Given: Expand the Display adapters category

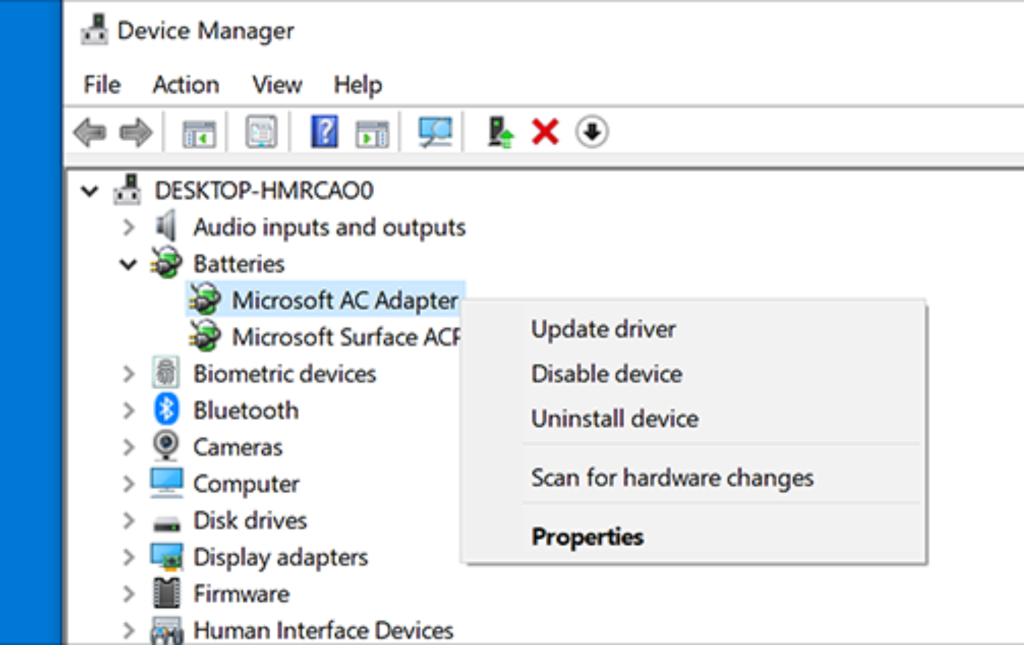Looking at the screenshot, I should pos(128,558).
